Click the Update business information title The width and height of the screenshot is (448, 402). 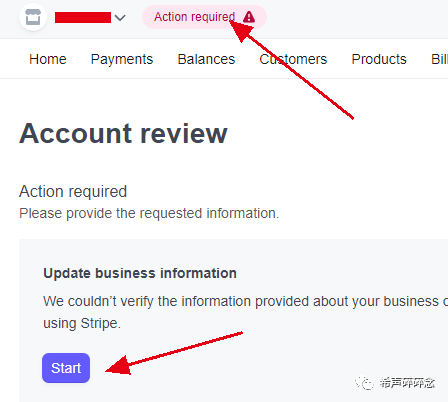(x=140, y=273)
